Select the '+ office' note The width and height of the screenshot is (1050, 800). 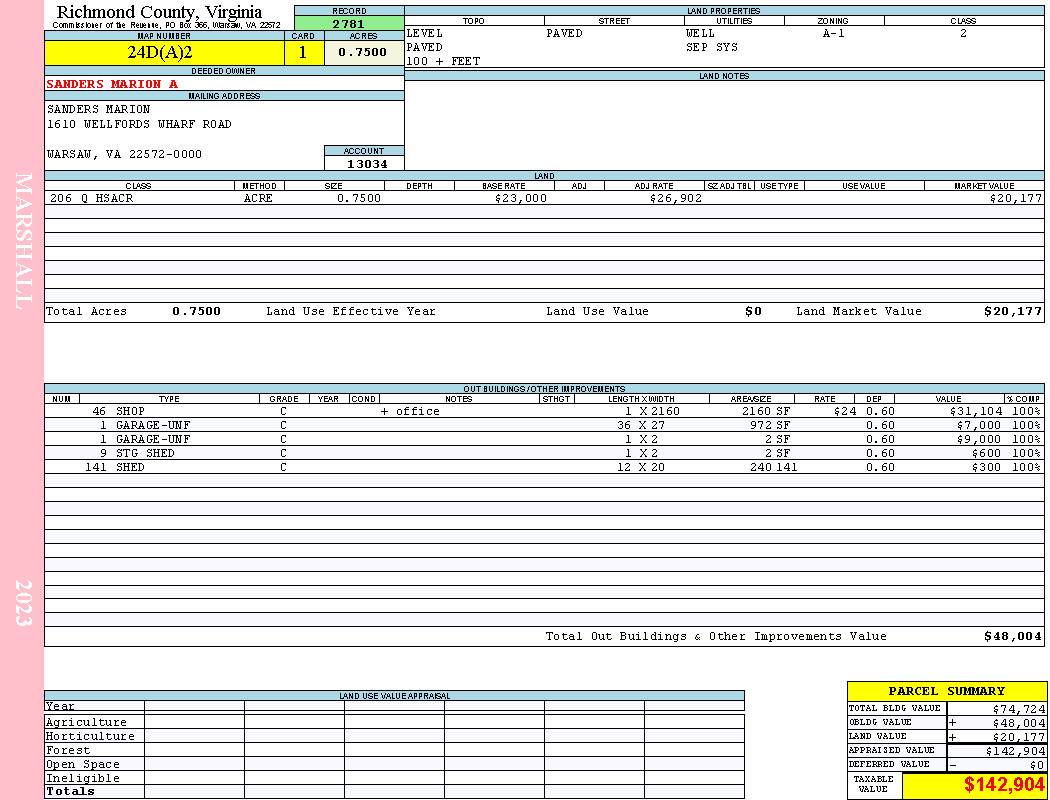410,411
